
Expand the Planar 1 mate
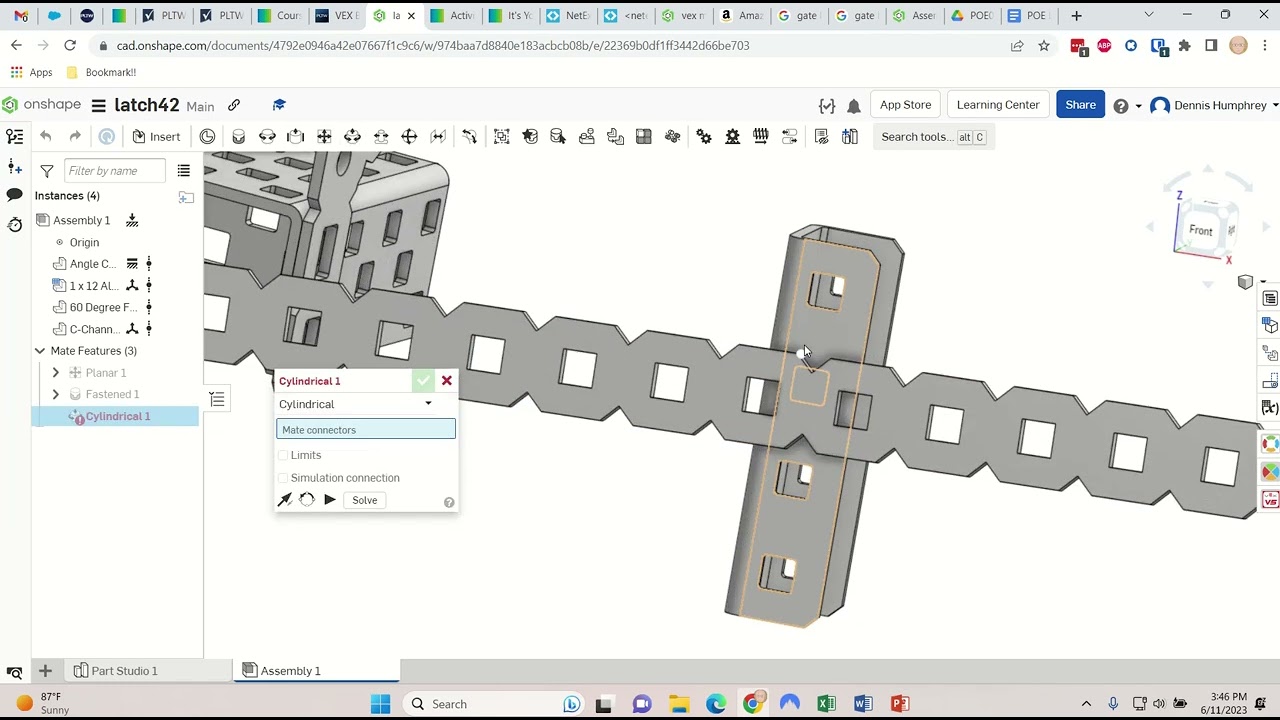56,373
